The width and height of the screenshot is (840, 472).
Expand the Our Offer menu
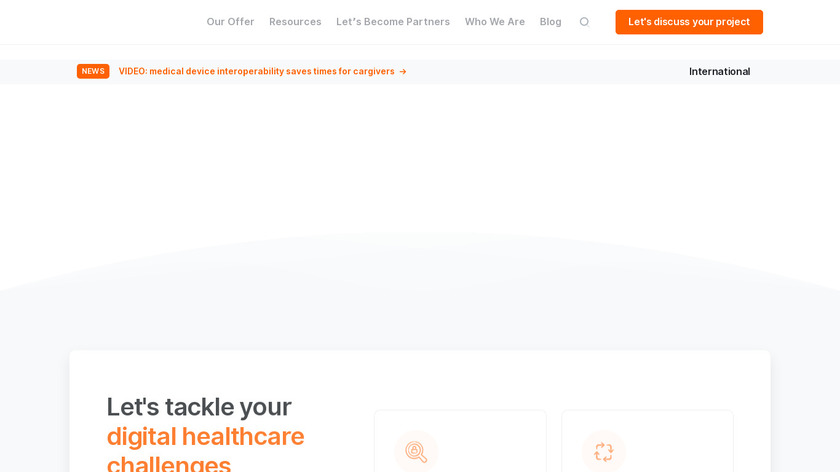tap(230, 22)
